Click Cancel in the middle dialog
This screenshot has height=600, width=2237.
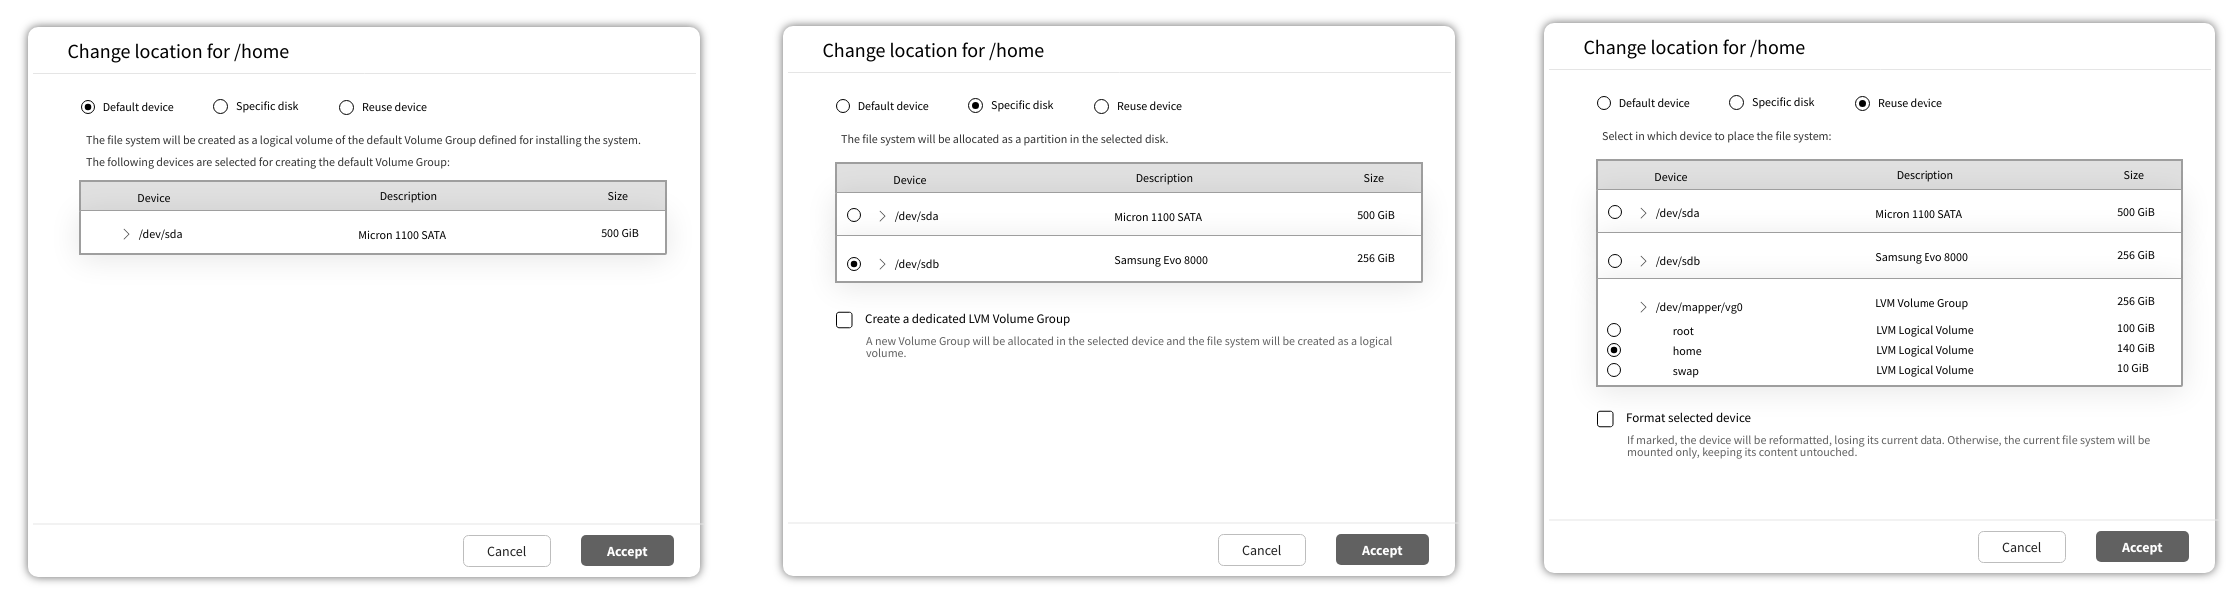1261,550
